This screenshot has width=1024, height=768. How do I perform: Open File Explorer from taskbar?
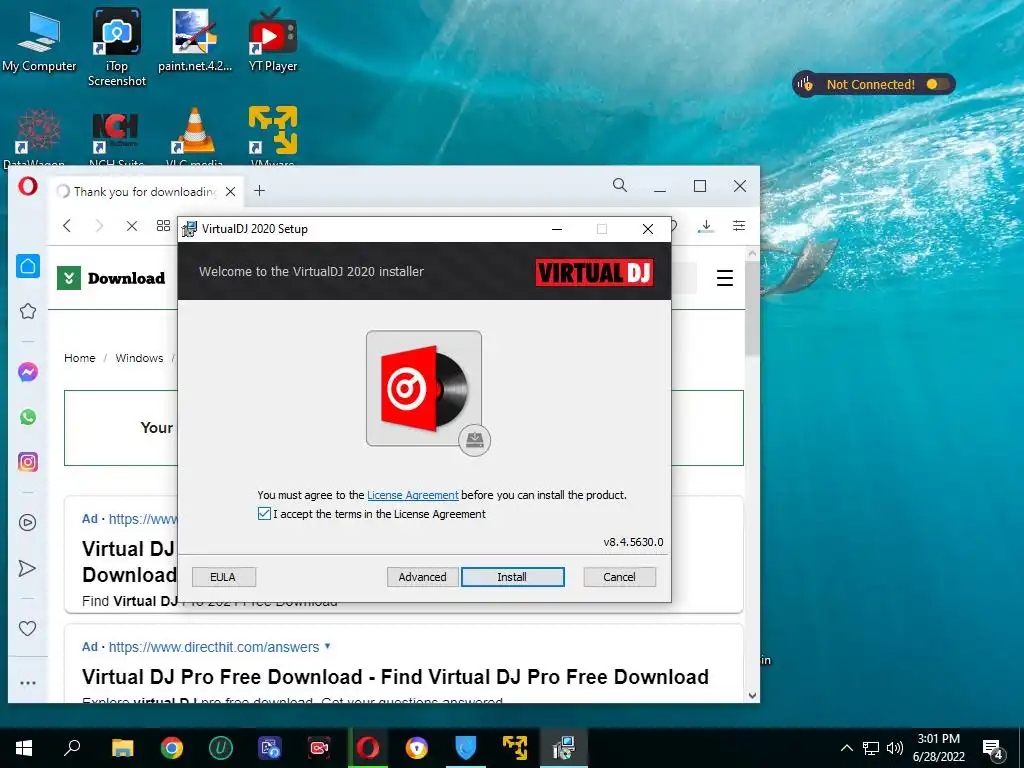[122, 748]
